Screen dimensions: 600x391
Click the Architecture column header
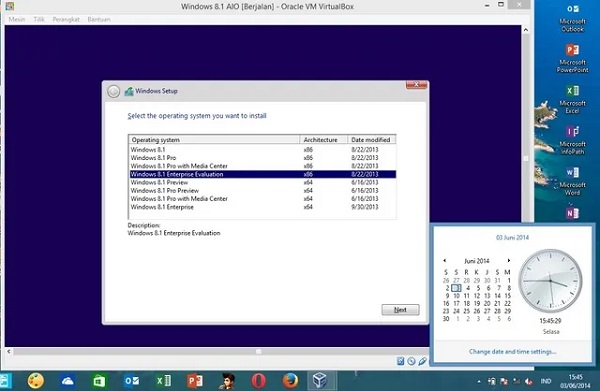pyautogui.click(x=324, y=140)
